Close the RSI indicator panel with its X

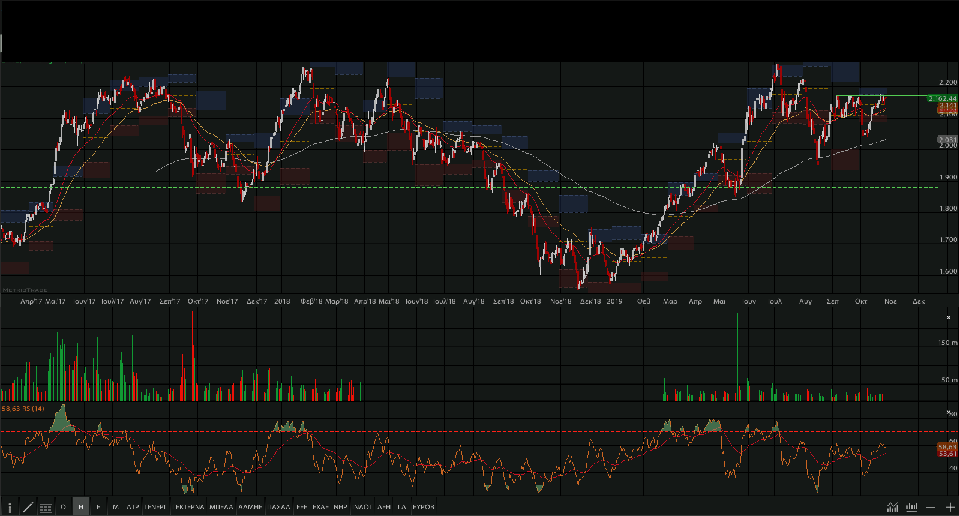click(948, 411)
